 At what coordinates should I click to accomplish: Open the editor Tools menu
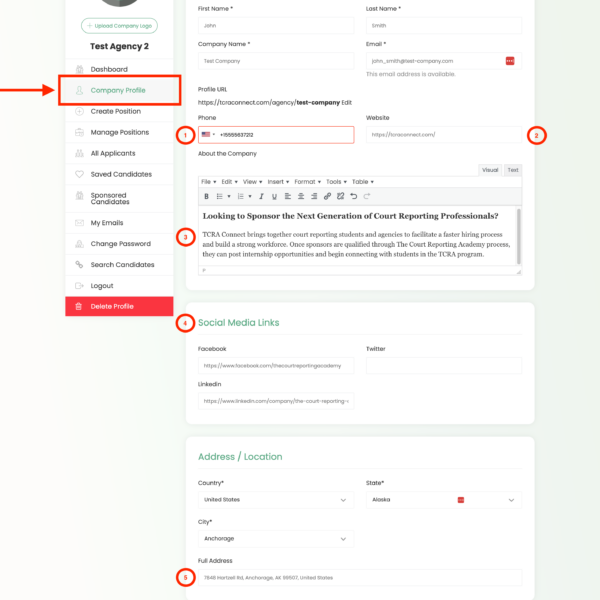coord(336,182)
